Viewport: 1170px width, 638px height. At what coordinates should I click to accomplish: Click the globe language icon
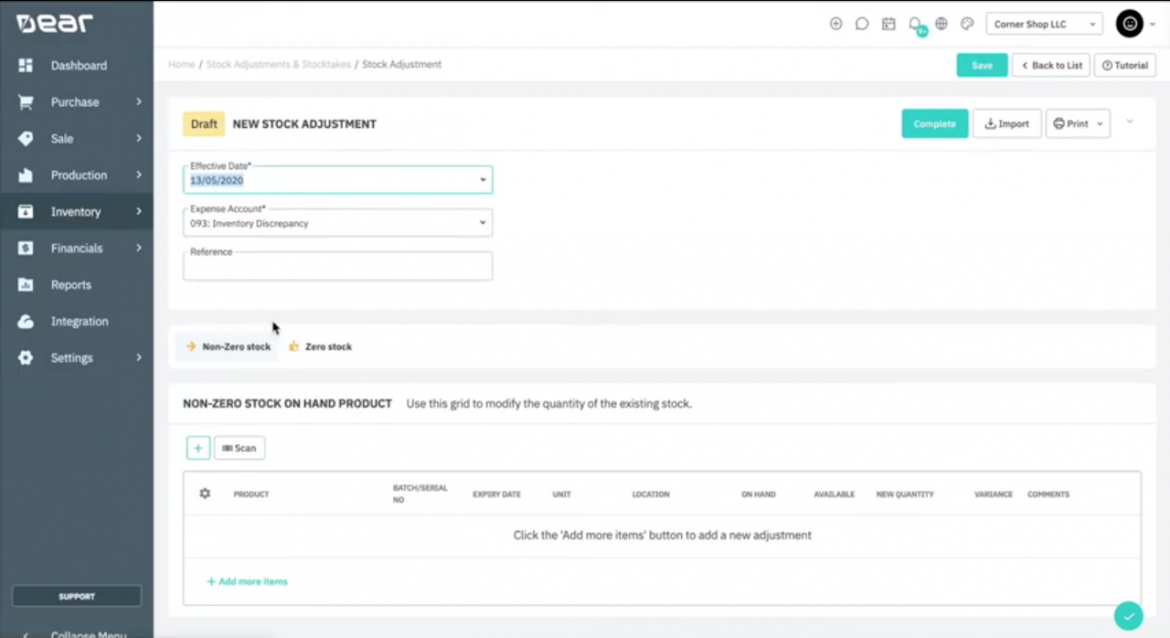tap(941, 24)
